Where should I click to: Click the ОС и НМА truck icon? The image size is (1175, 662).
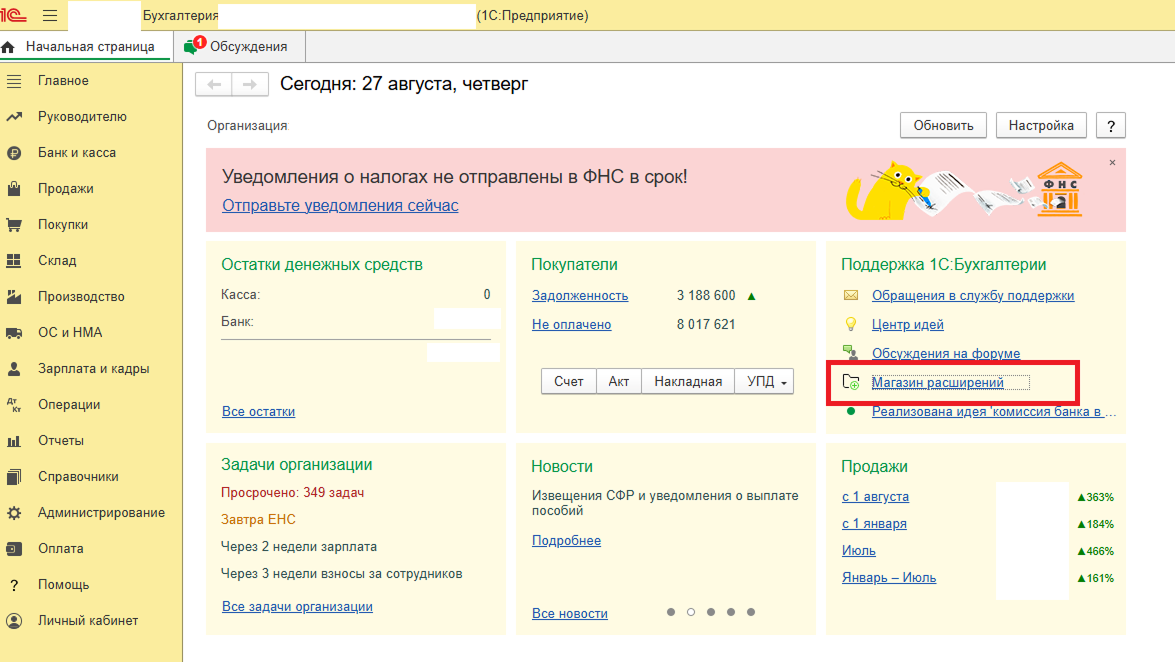[x=14, y=333]
